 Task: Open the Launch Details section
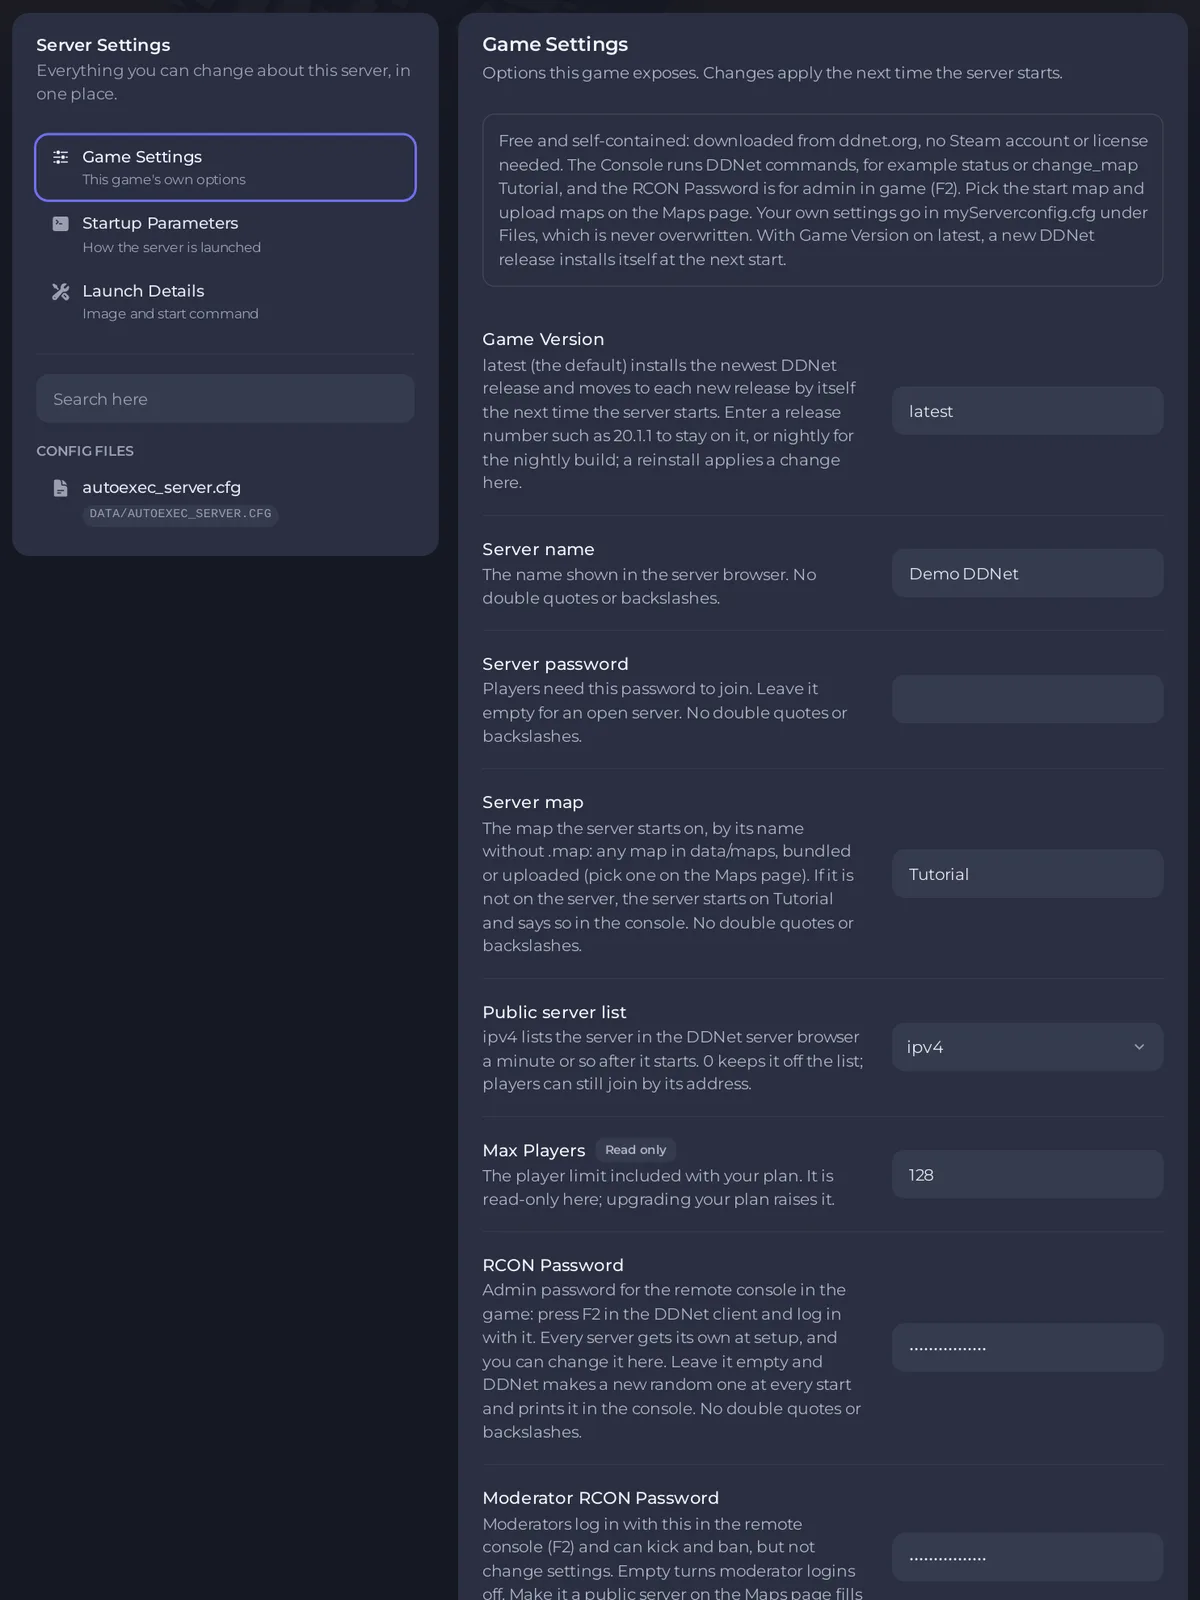tap(225, 301)
